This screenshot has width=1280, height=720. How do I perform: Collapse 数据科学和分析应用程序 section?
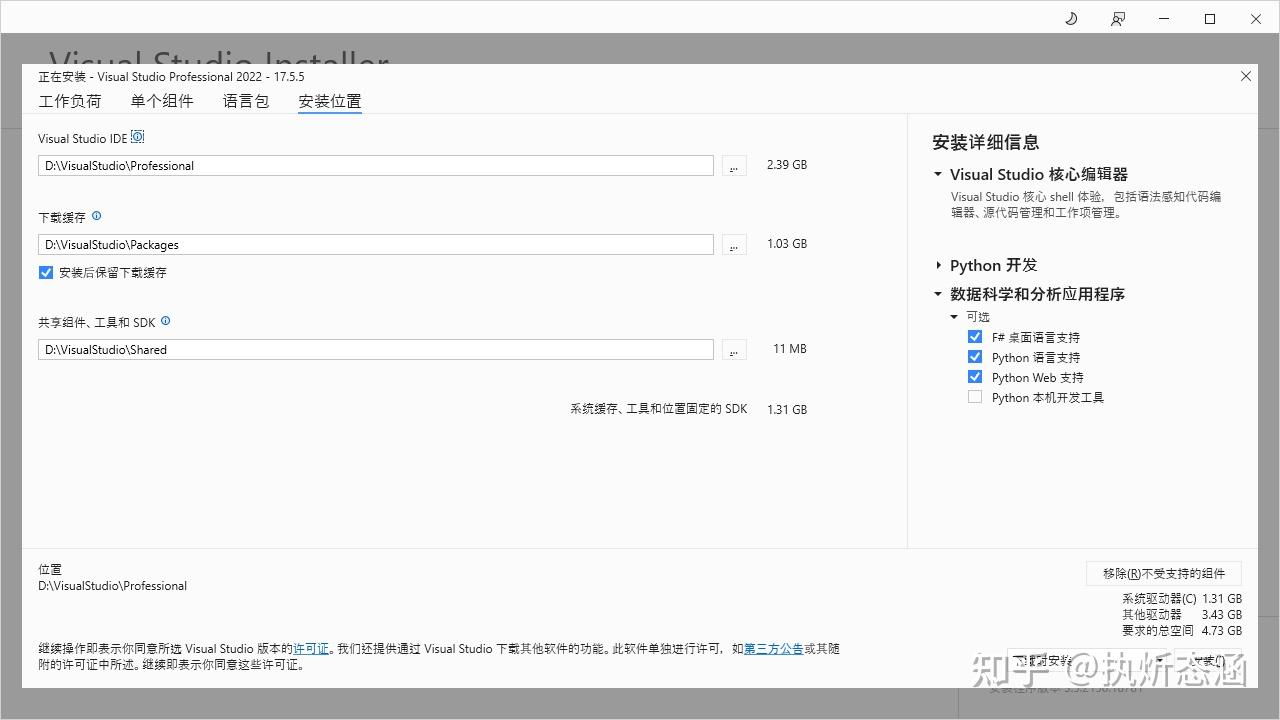[938, 294]
